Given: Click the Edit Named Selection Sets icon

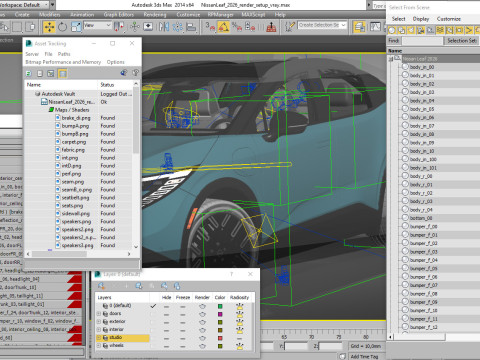Looking at the screenshot, I should click(290, 27).
